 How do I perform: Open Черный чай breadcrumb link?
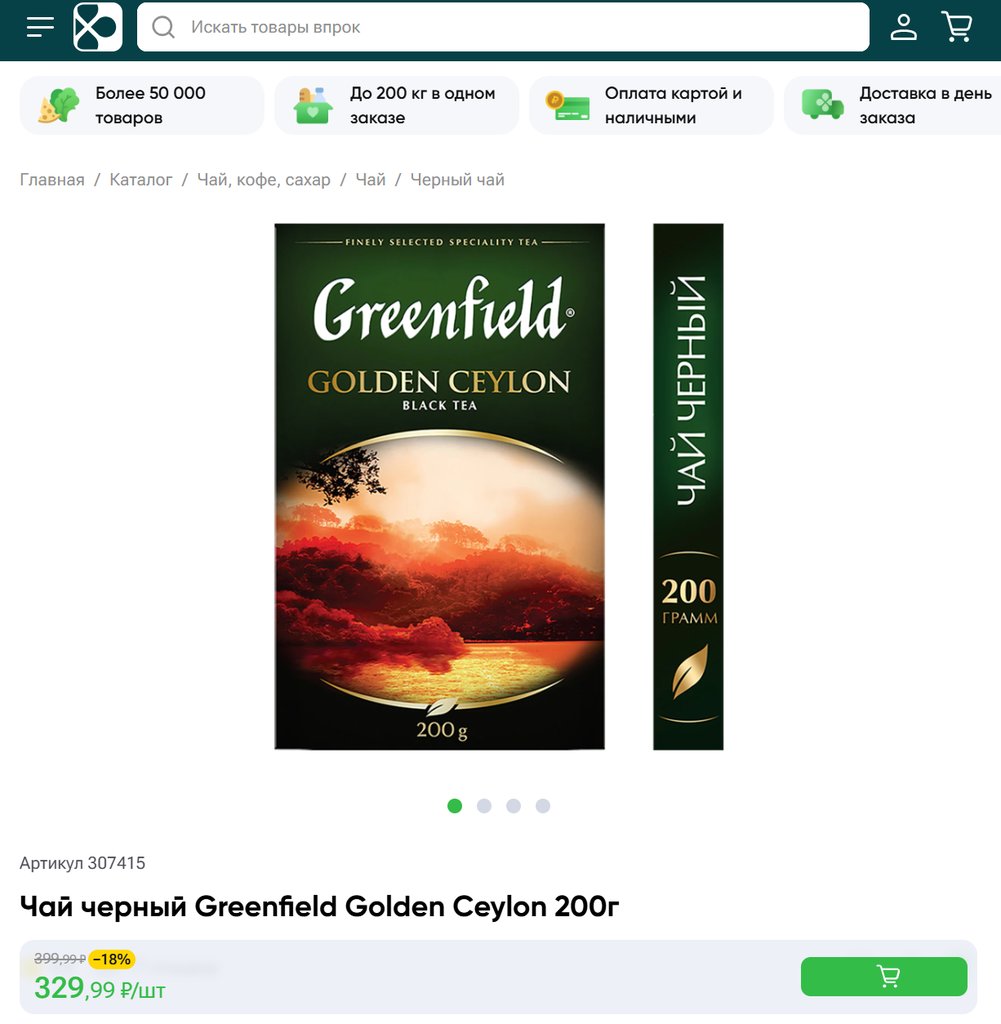click(x=457, y=180)
